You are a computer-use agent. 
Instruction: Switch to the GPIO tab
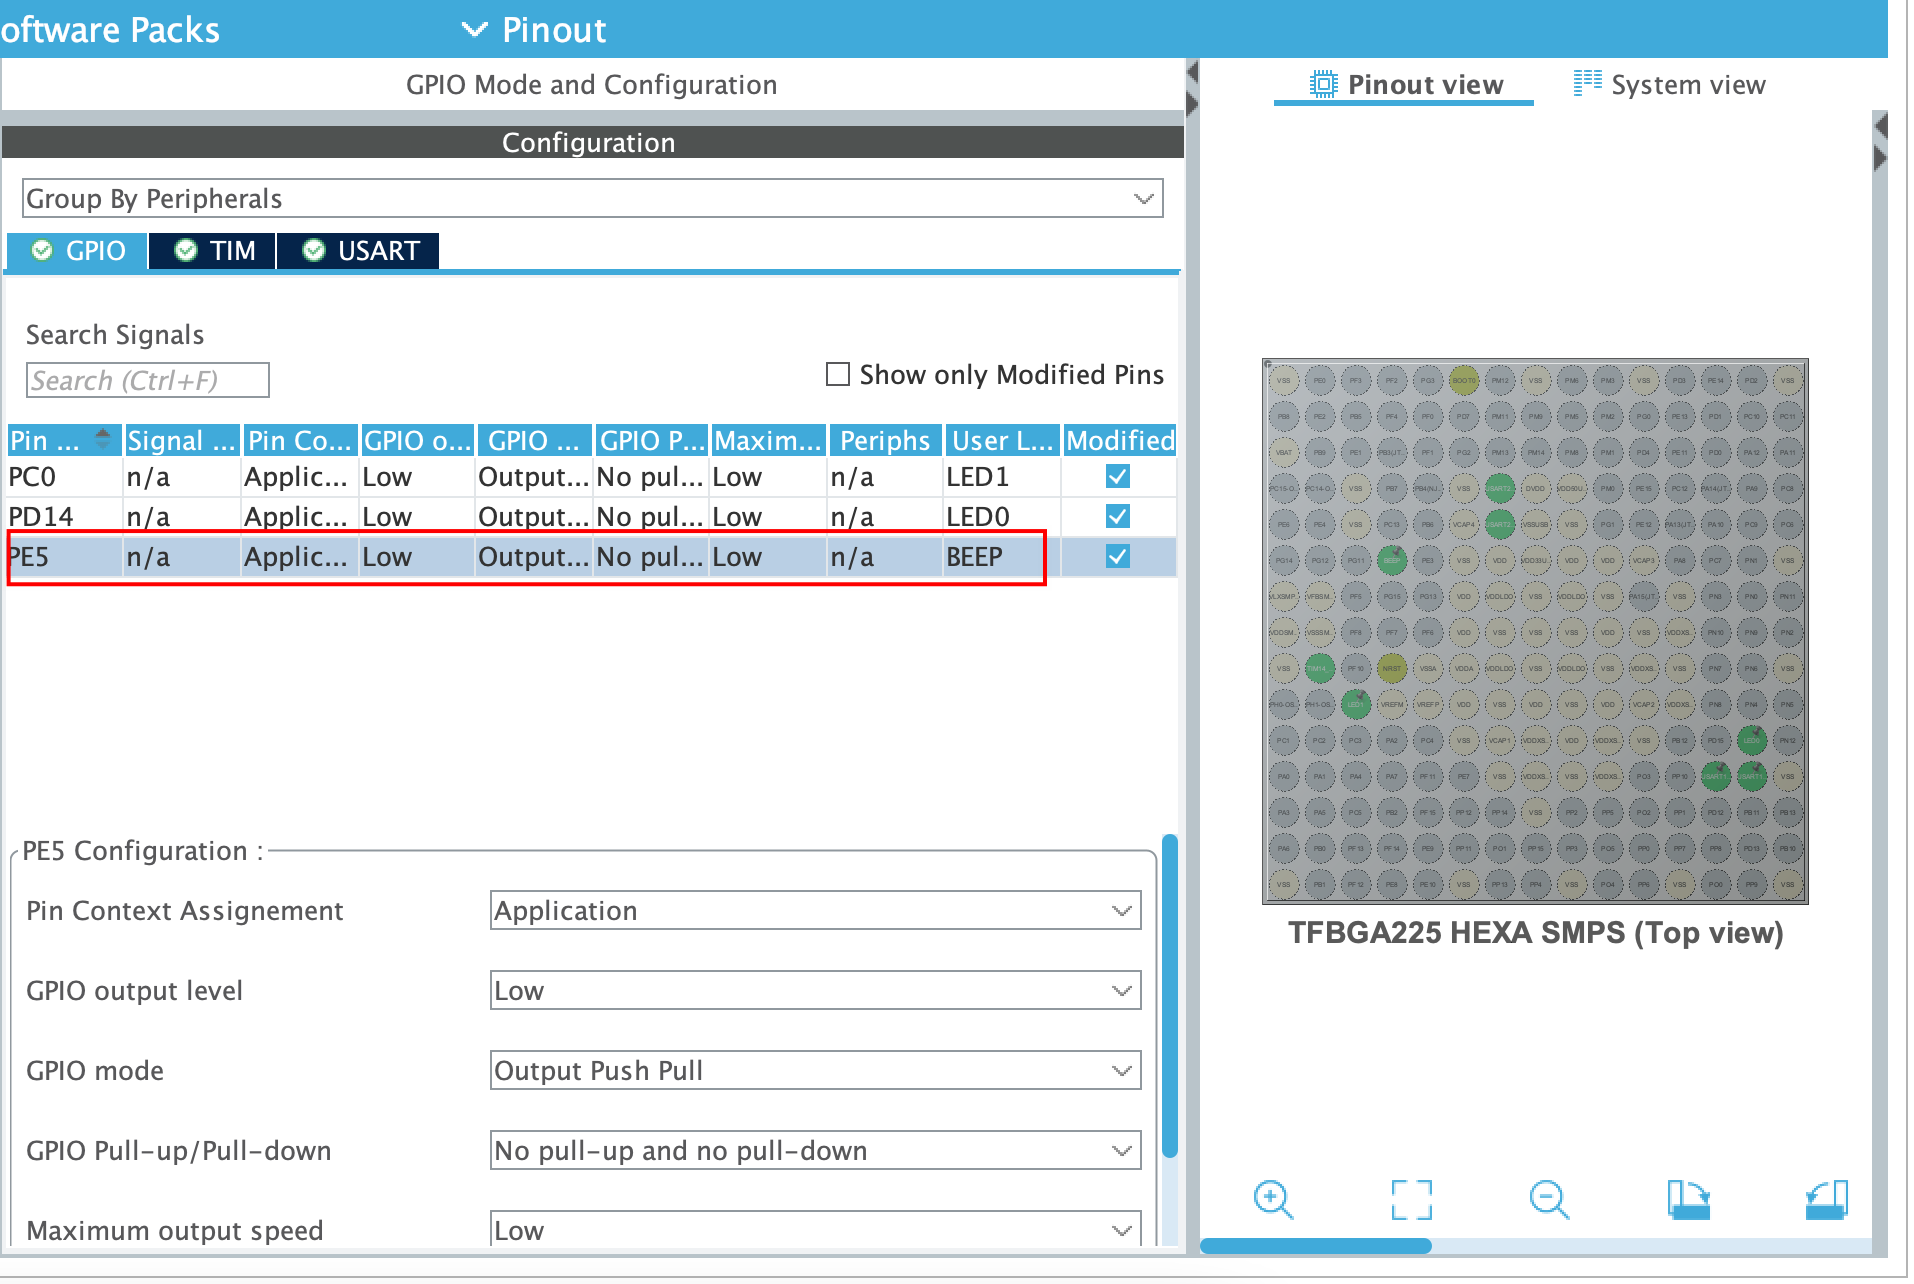pos(77,250)
